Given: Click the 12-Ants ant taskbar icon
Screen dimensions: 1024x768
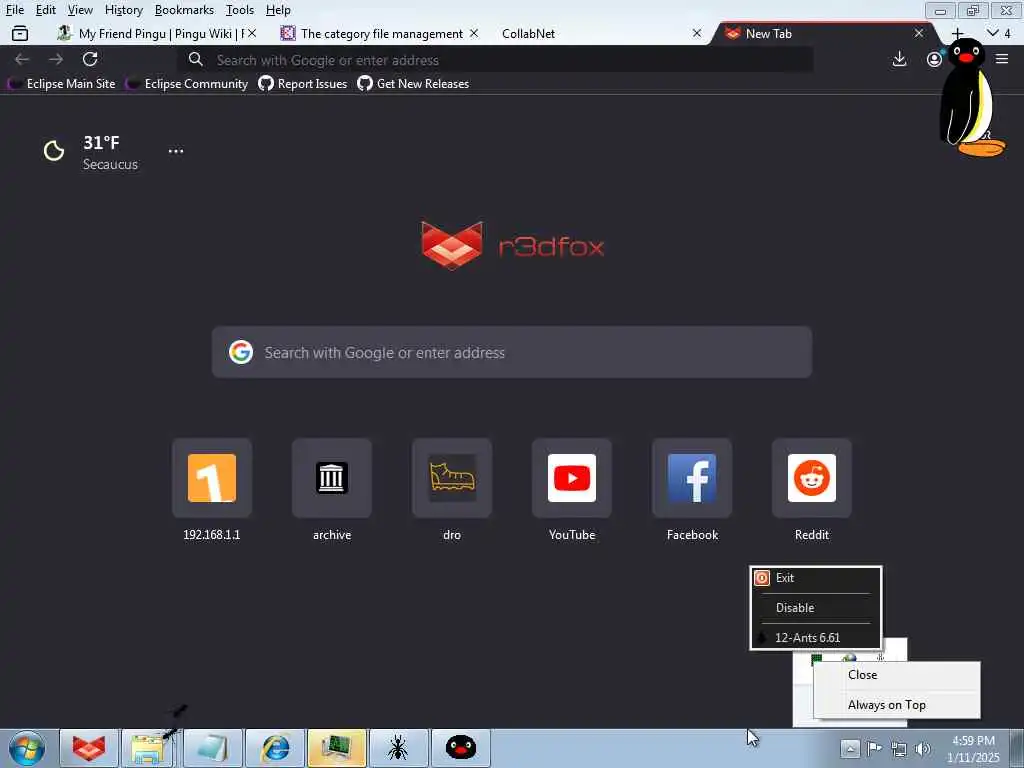Looking at the screenshot, I should (398, 748).
